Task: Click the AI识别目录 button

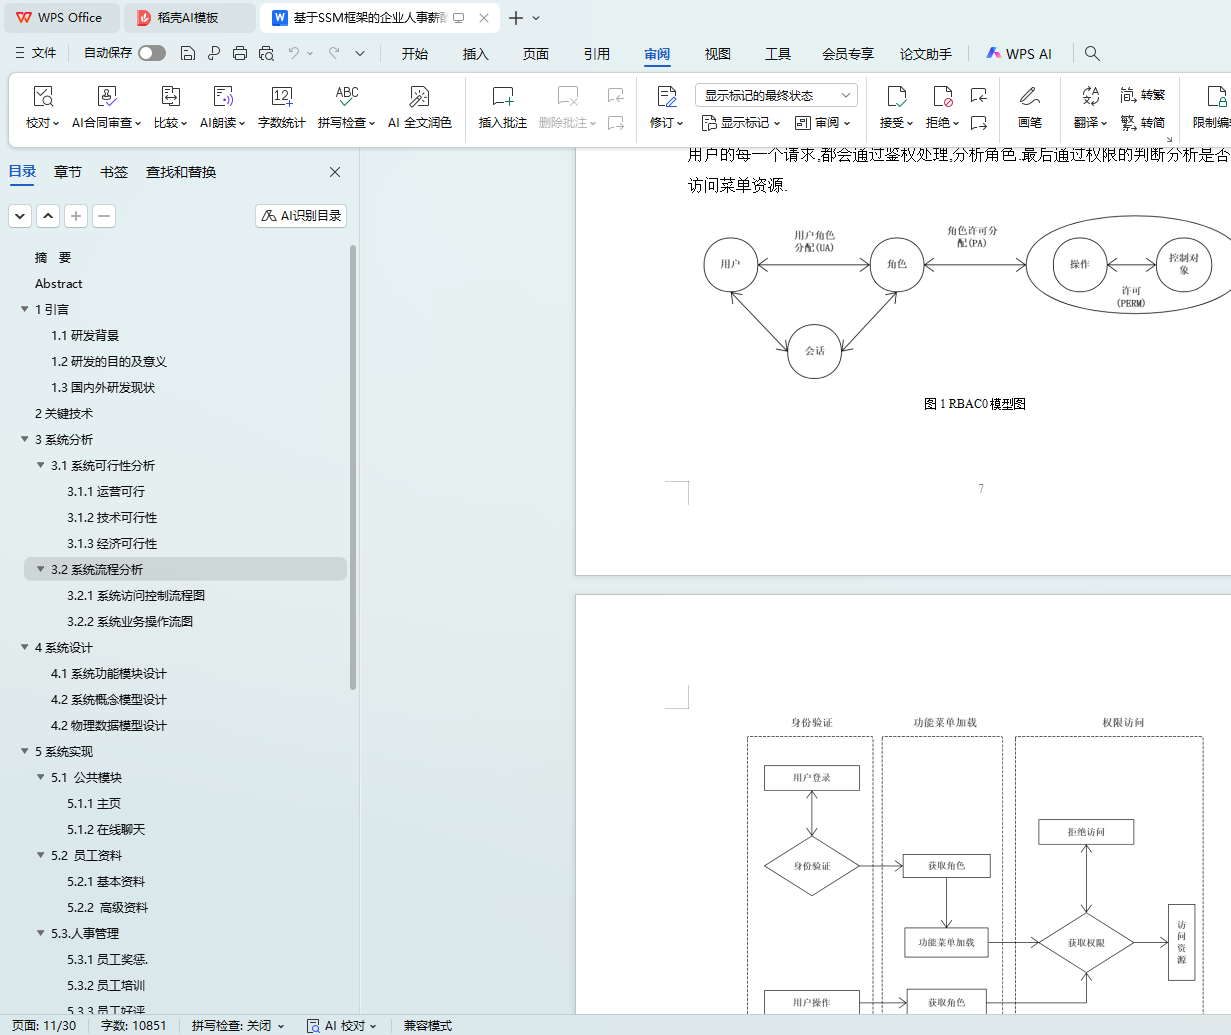Action: coord(301,216)
